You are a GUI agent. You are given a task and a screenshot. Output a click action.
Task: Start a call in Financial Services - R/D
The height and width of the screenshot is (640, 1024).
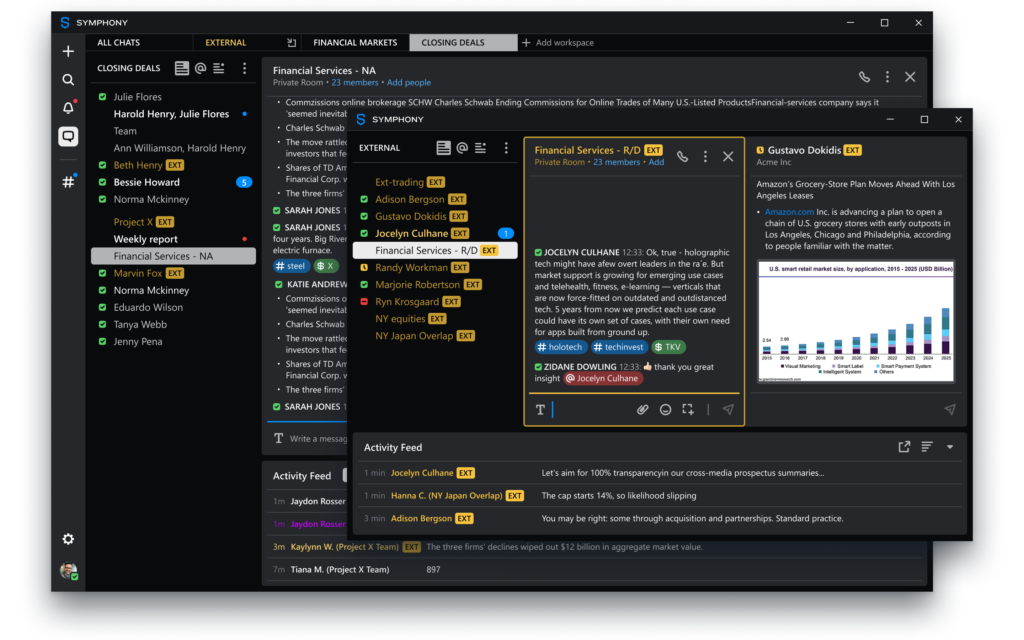pyautogui.click(x=682, y=156)
